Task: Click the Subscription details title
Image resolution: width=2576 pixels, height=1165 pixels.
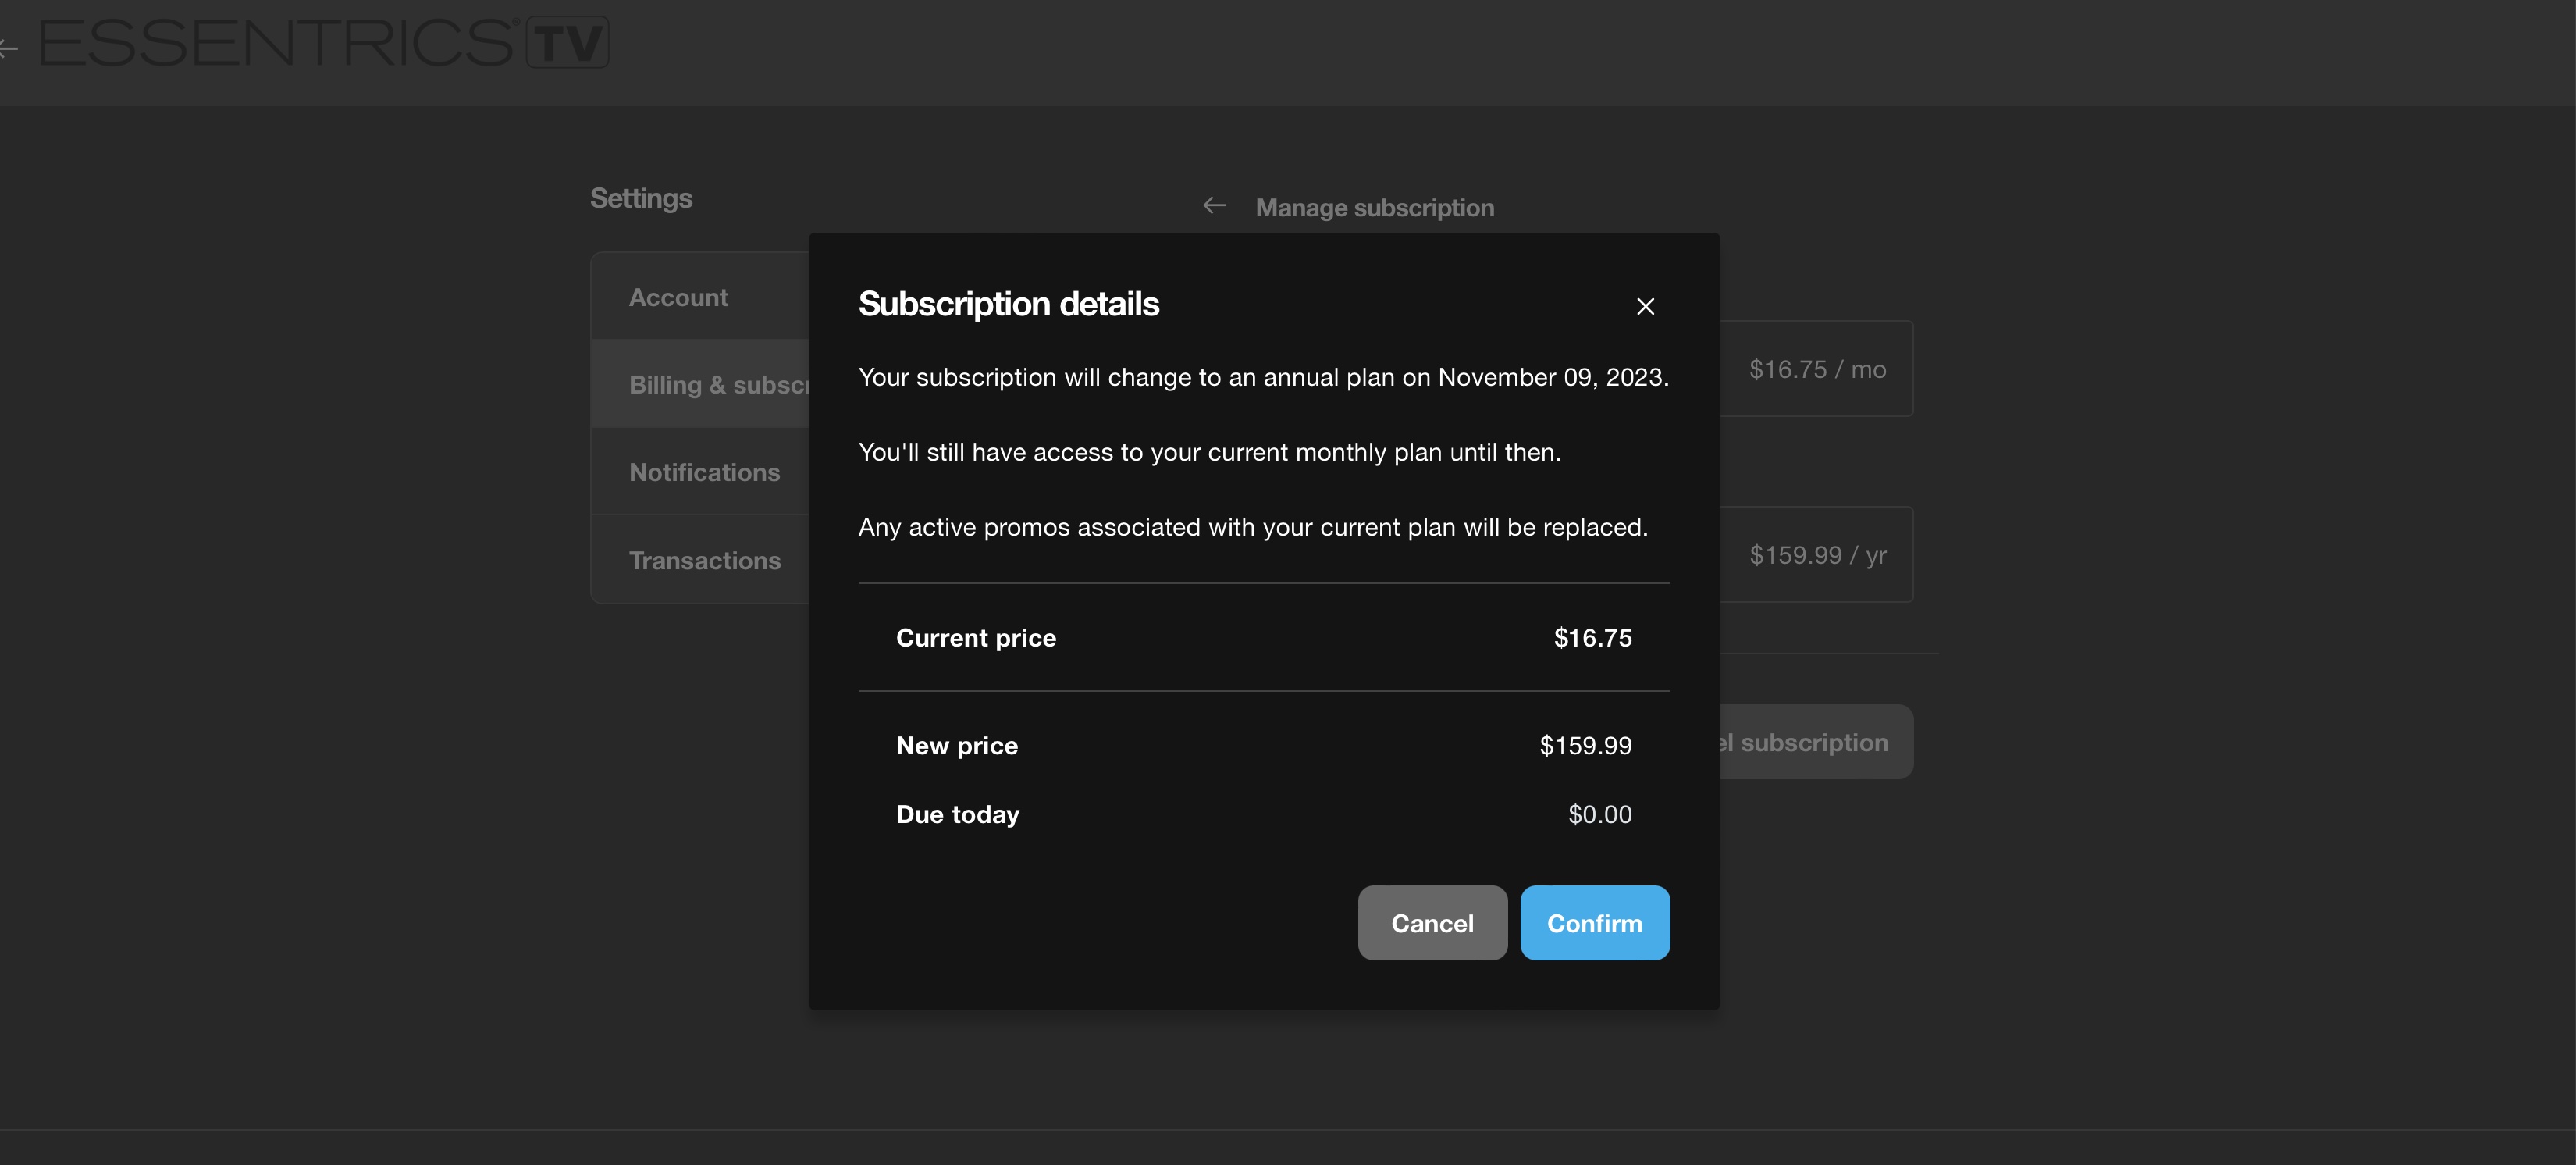Action: pos(1008,304)
